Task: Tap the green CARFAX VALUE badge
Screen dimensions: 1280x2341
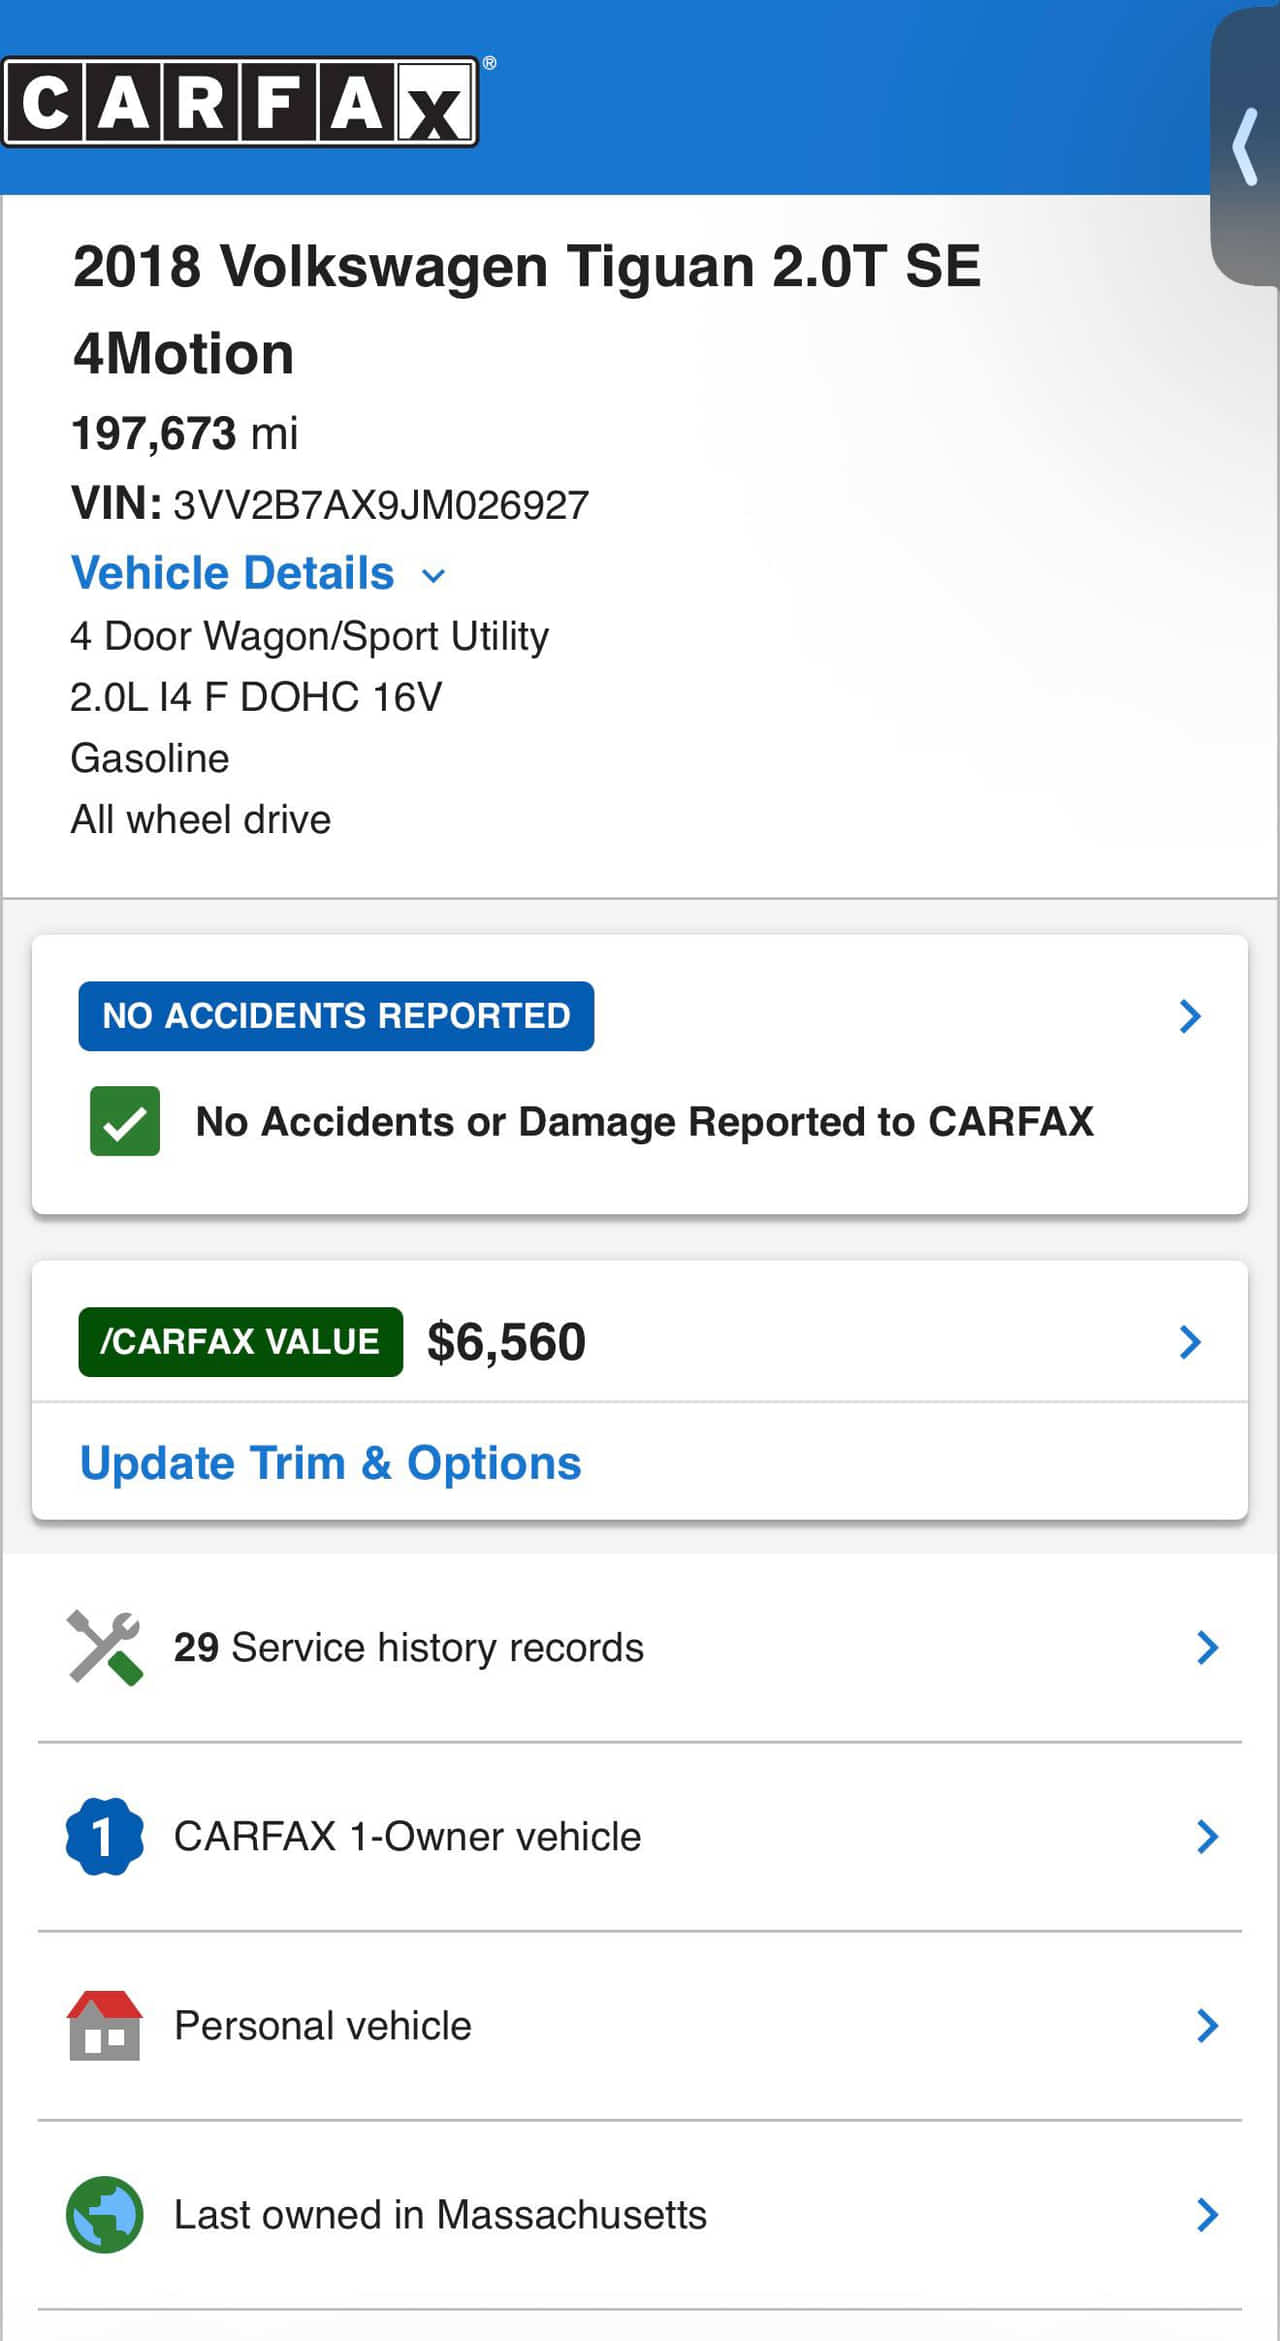Action: point(240,1342)
